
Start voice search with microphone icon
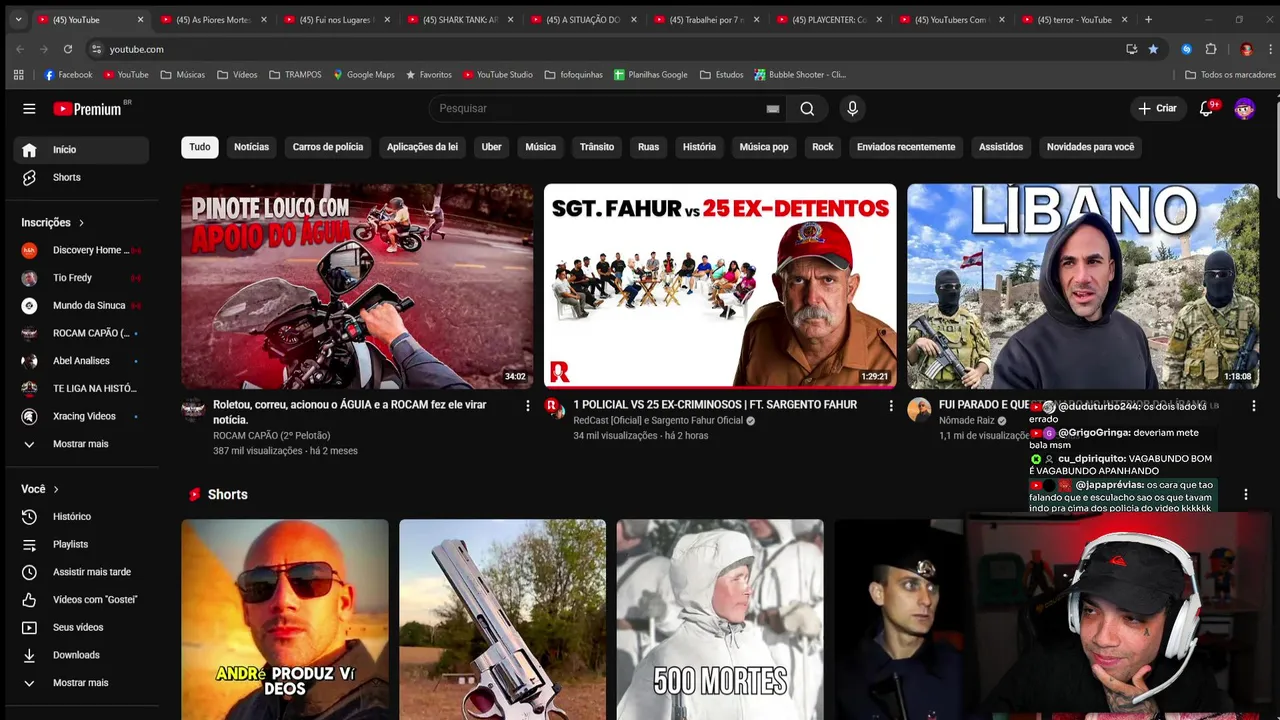click(x=852, y=108)
